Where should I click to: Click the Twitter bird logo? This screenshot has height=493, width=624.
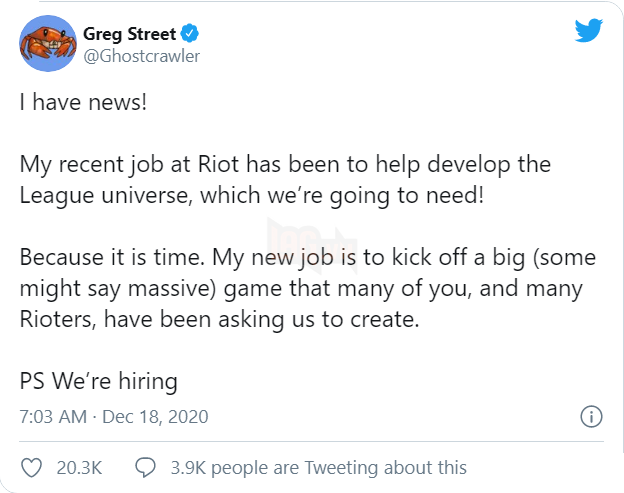[x=589, y=31]
